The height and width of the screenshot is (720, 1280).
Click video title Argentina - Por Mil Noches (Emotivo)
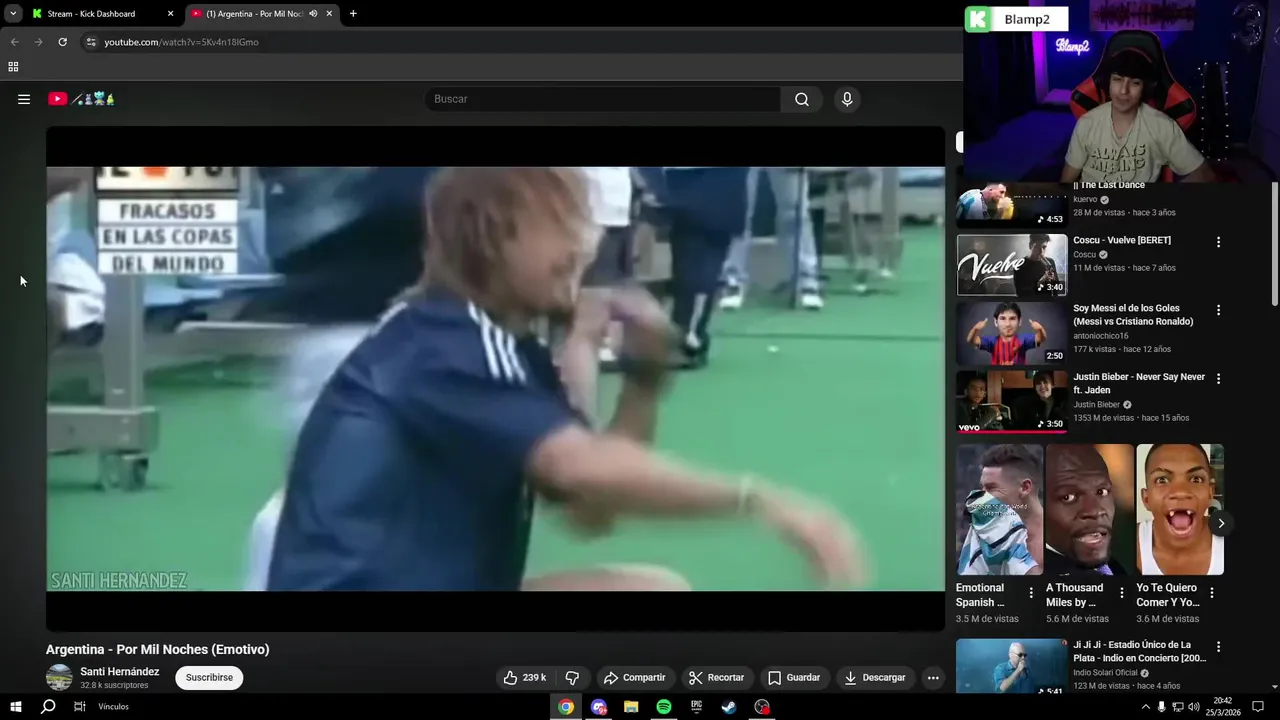tap(157, 649)
